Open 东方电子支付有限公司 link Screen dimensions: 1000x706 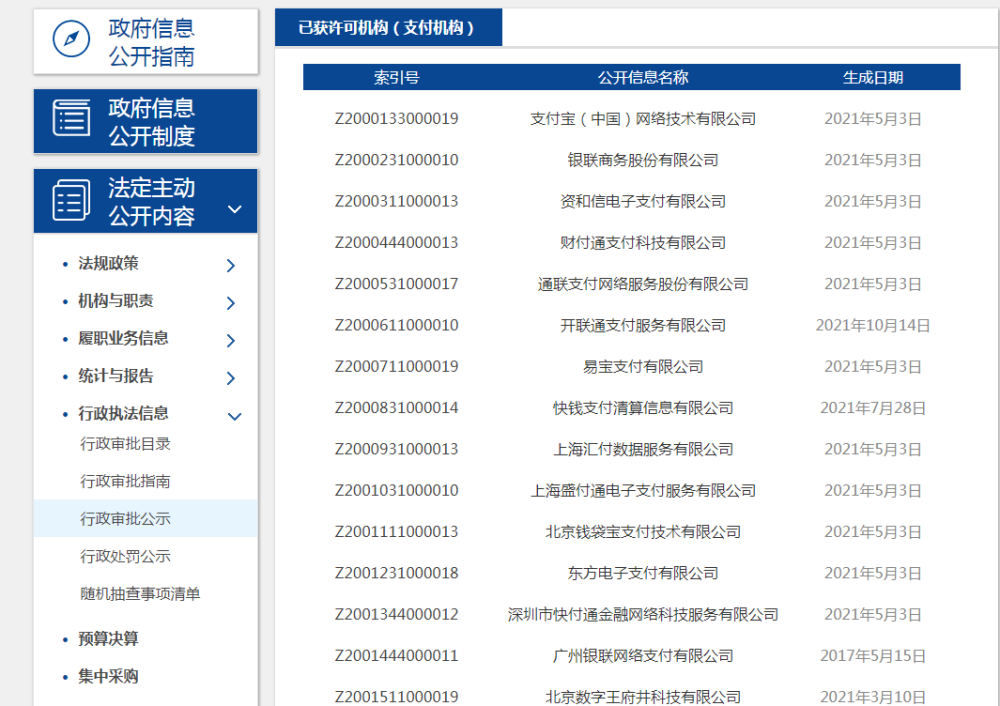pos(643,573)
